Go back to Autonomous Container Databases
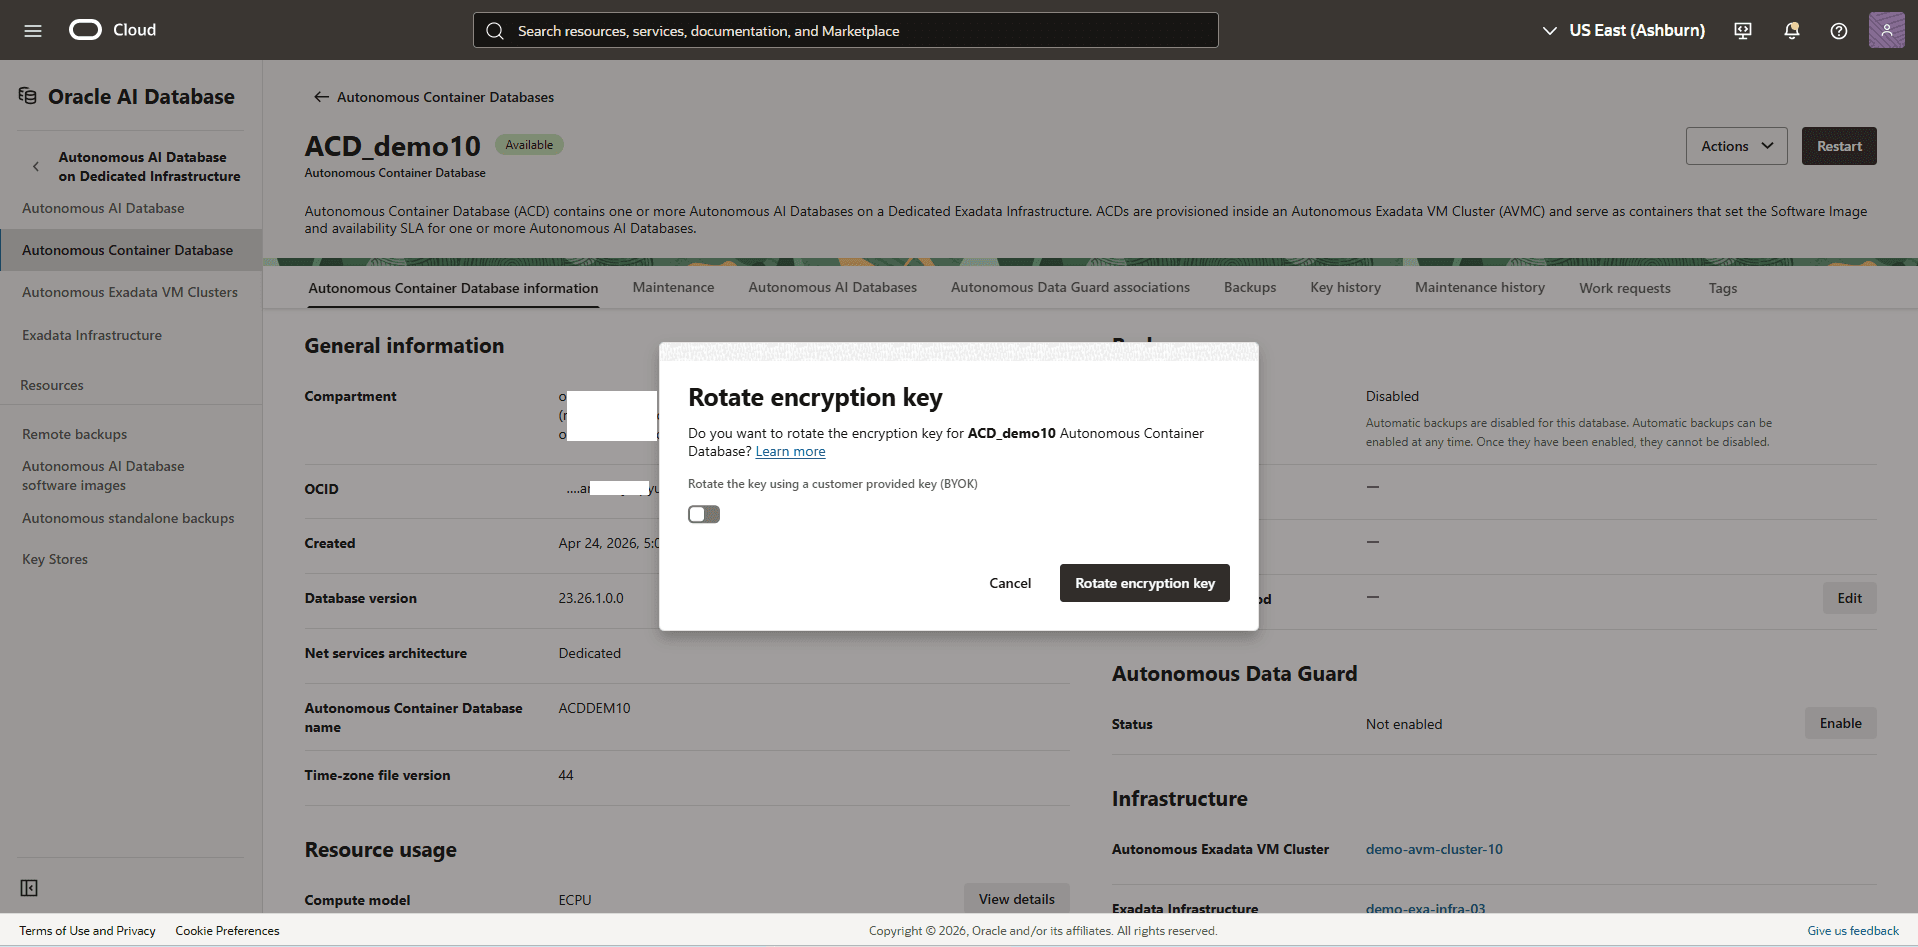1918x947 pixels. click(x=433, y=97)
